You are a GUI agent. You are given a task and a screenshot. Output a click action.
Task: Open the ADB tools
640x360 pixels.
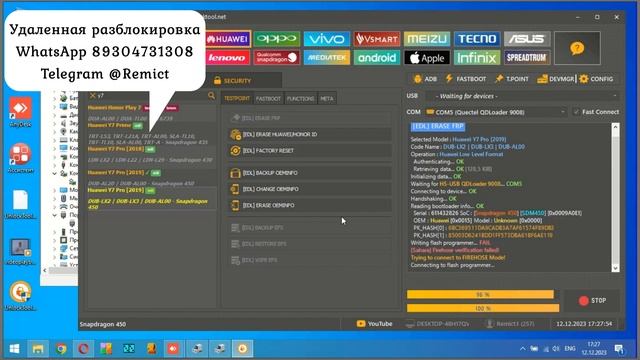click(x=425, y=79)
